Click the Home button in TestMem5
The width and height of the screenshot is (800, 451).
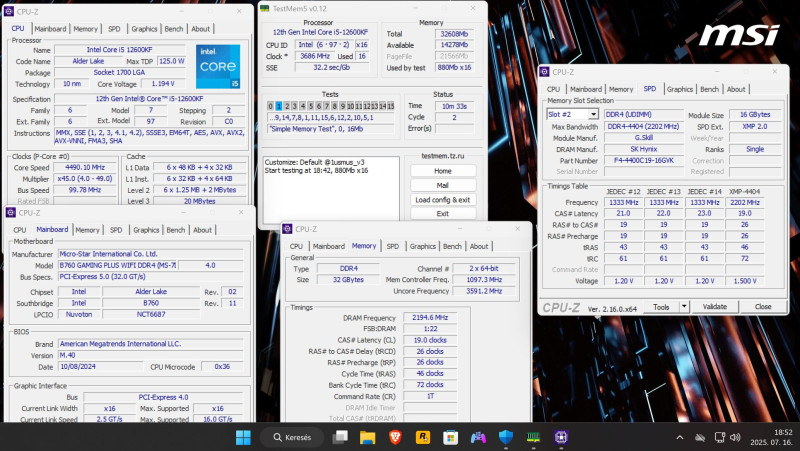click(x=443, y=171)
